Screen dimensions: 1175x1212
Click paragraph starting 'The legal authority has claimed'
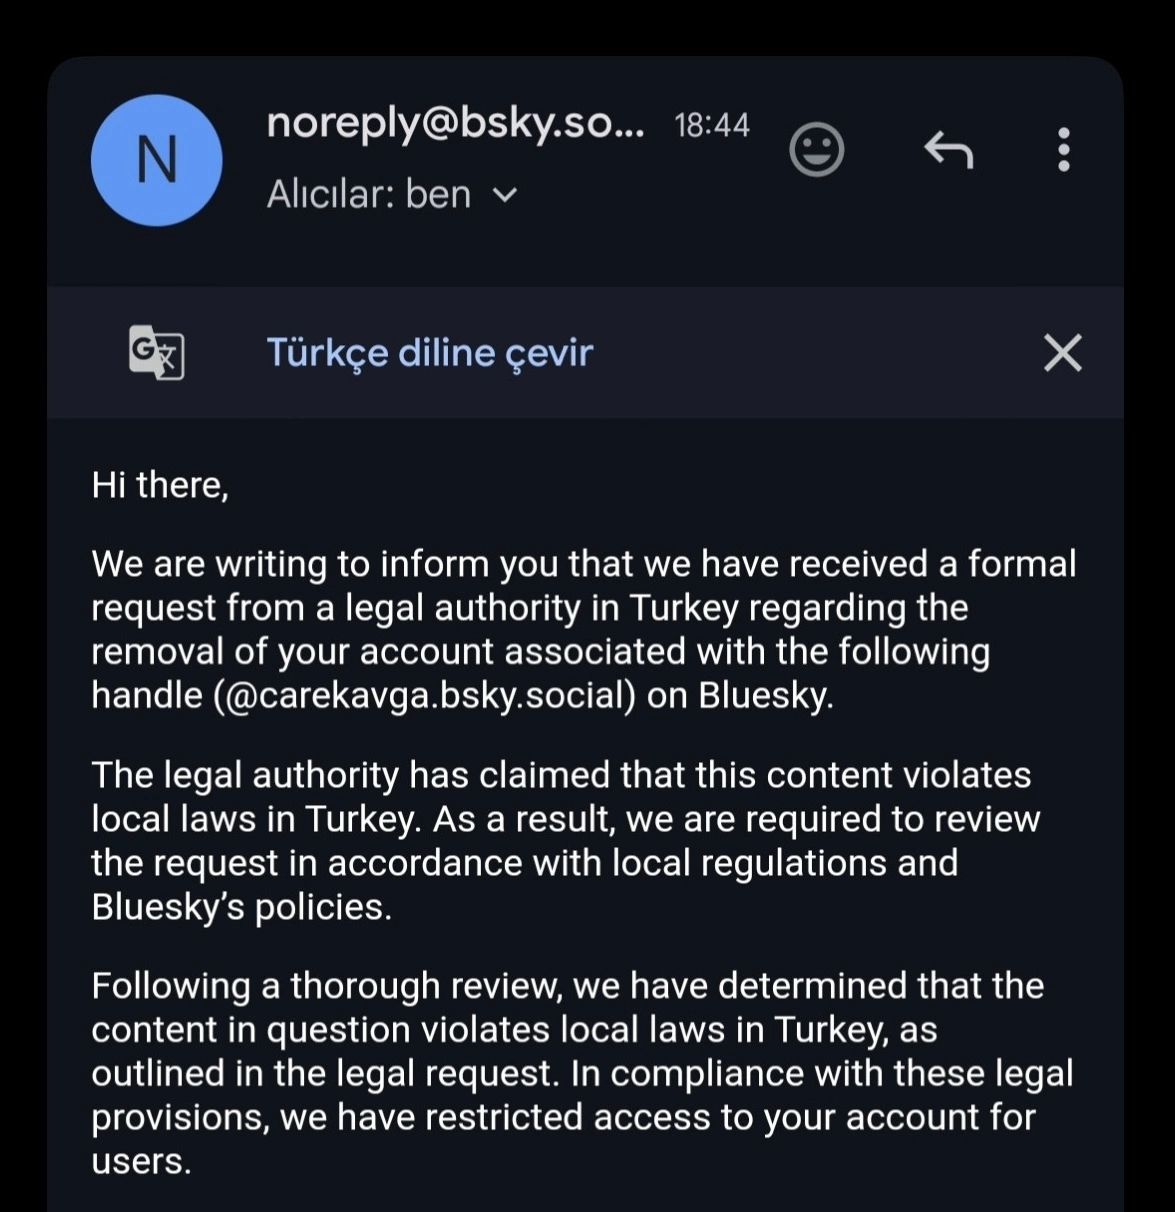tap(565, 840)
